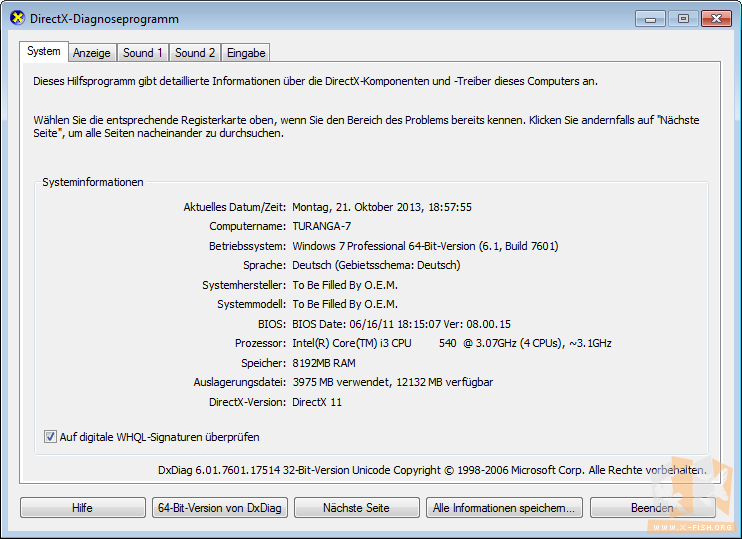
Task: Click the Prozessor label
Action: (x=260, y=343)
